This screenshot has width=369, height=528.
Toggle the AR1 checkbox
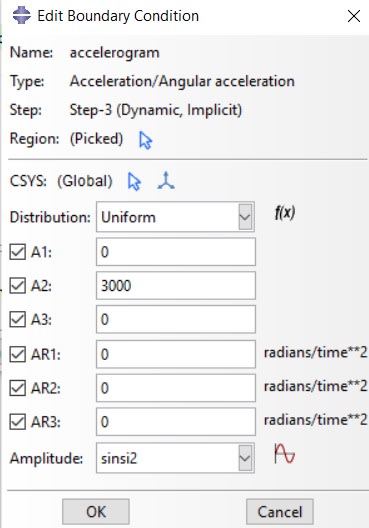tap(18, 354)
